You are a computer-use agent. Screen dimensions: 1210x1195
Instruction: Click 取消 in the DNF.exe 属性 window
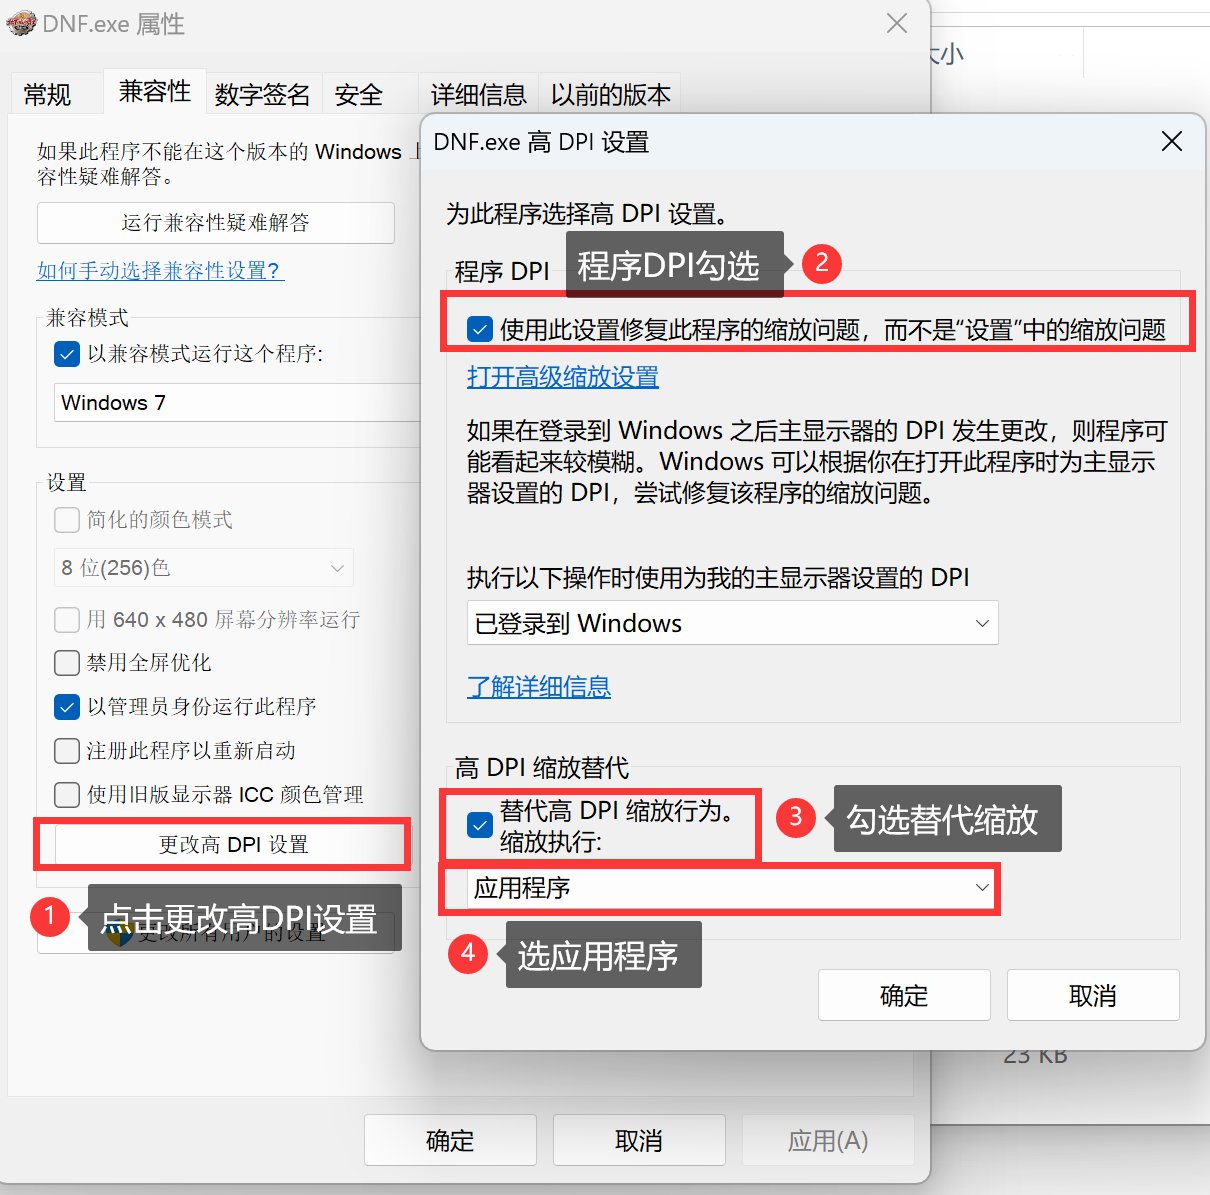(x=639, y=1141)
